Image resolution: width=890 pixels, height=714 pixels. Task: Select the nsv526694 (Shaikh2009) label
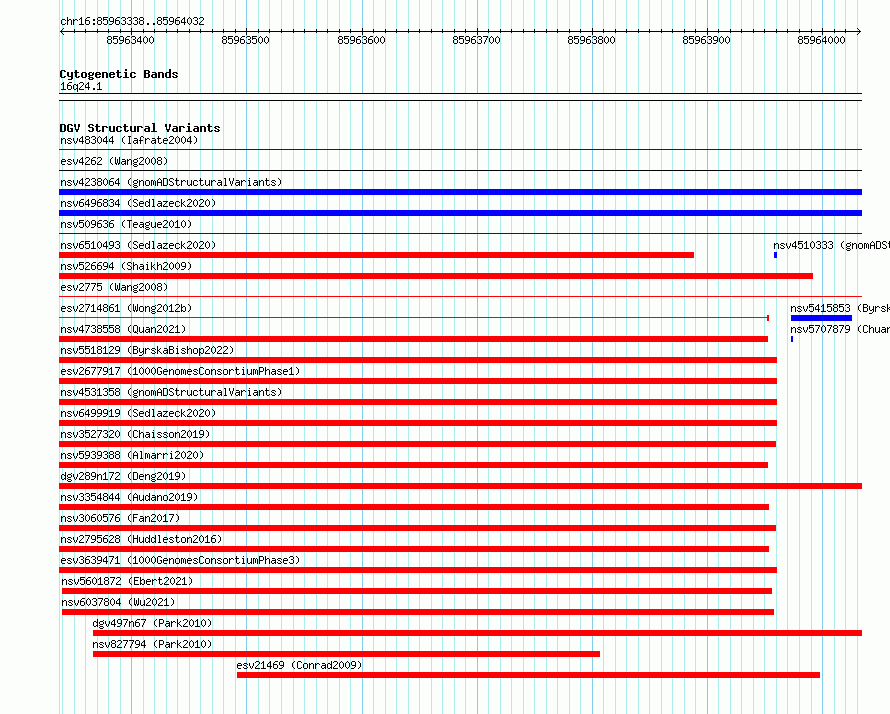[x=126, y=266]
